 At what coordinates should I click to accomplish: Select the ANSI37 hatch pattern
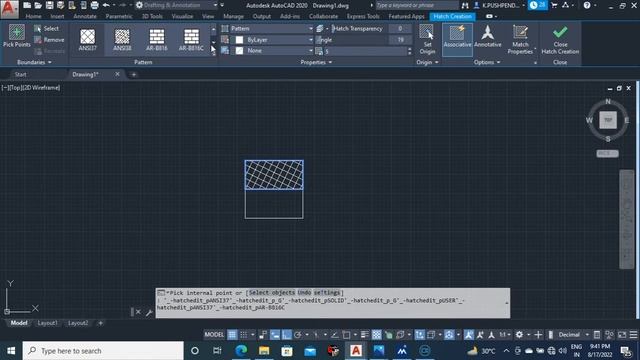click(87, 40)
